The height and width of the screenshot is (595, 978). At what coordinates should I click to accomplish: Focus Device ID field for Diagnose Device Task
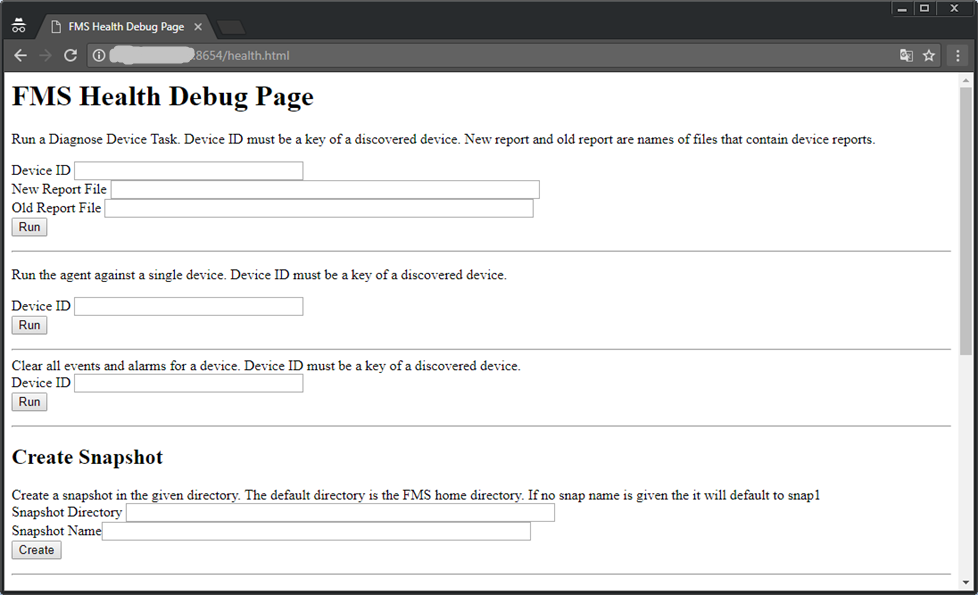coord(188,170)
